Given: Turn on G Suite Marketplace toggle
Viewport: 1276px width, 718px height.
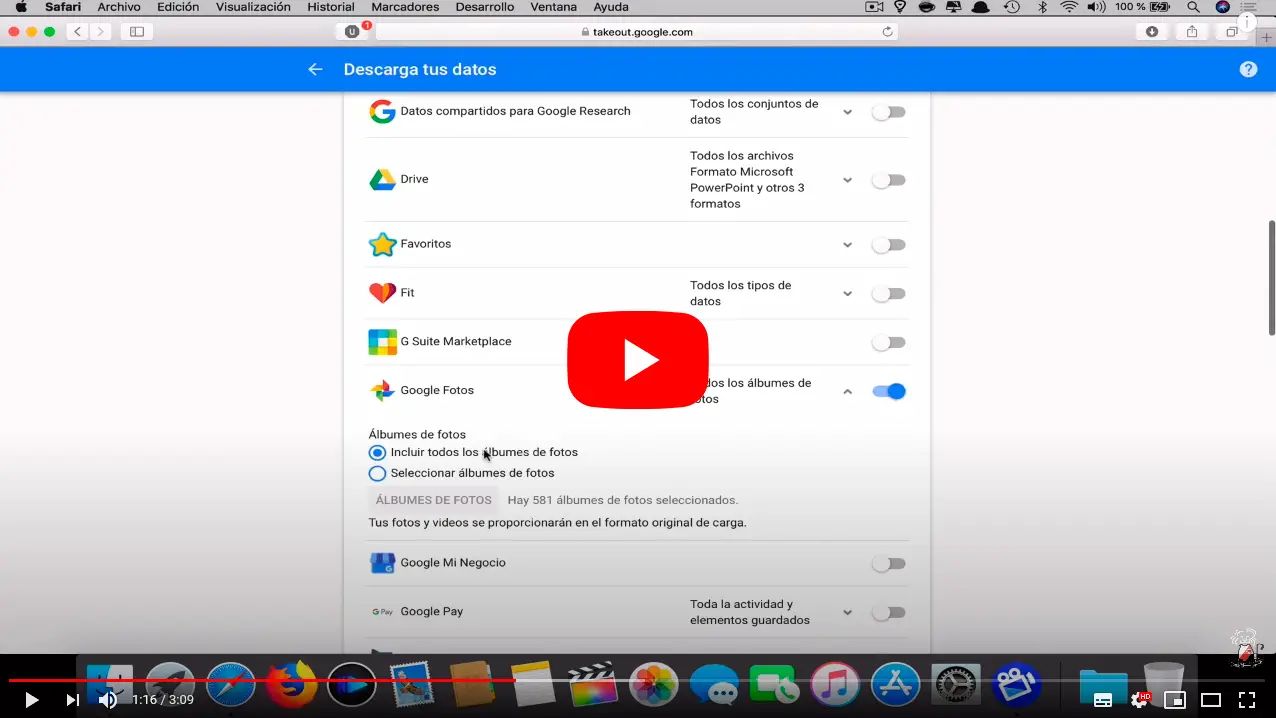Looking at the screenshot, I should pyautogui.click(x=888, y=343).
